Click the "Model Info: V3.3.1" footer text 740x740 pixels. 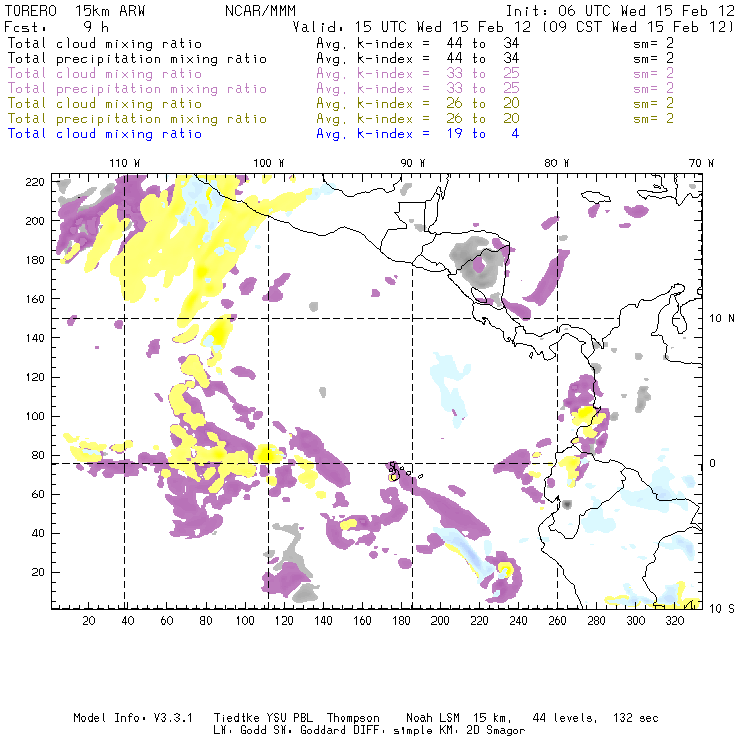pos(133,718)
